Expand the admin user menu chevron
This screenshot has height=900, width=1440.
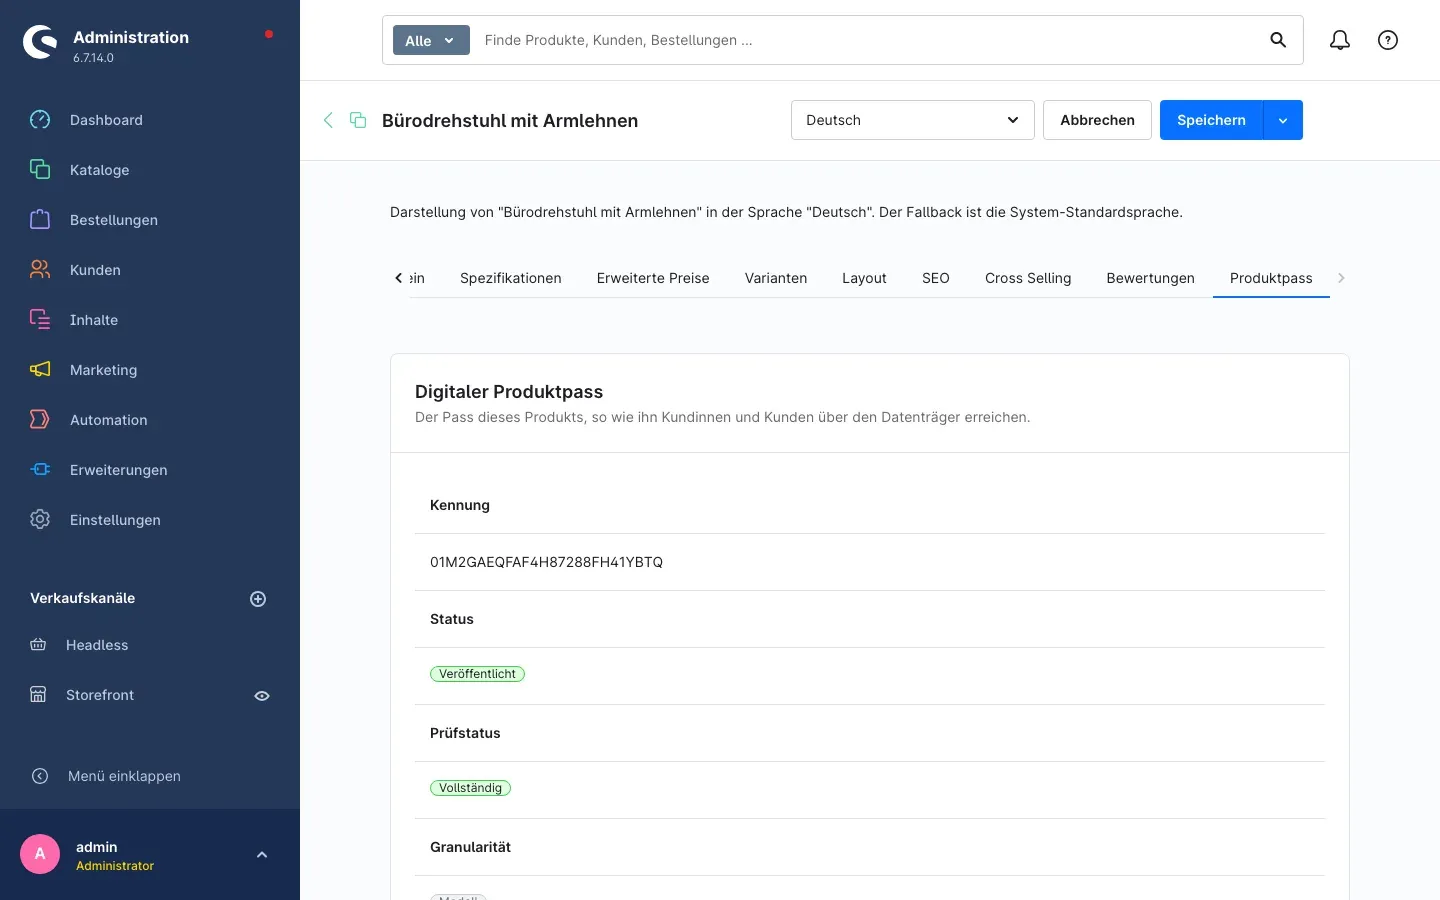coord(262,855)
